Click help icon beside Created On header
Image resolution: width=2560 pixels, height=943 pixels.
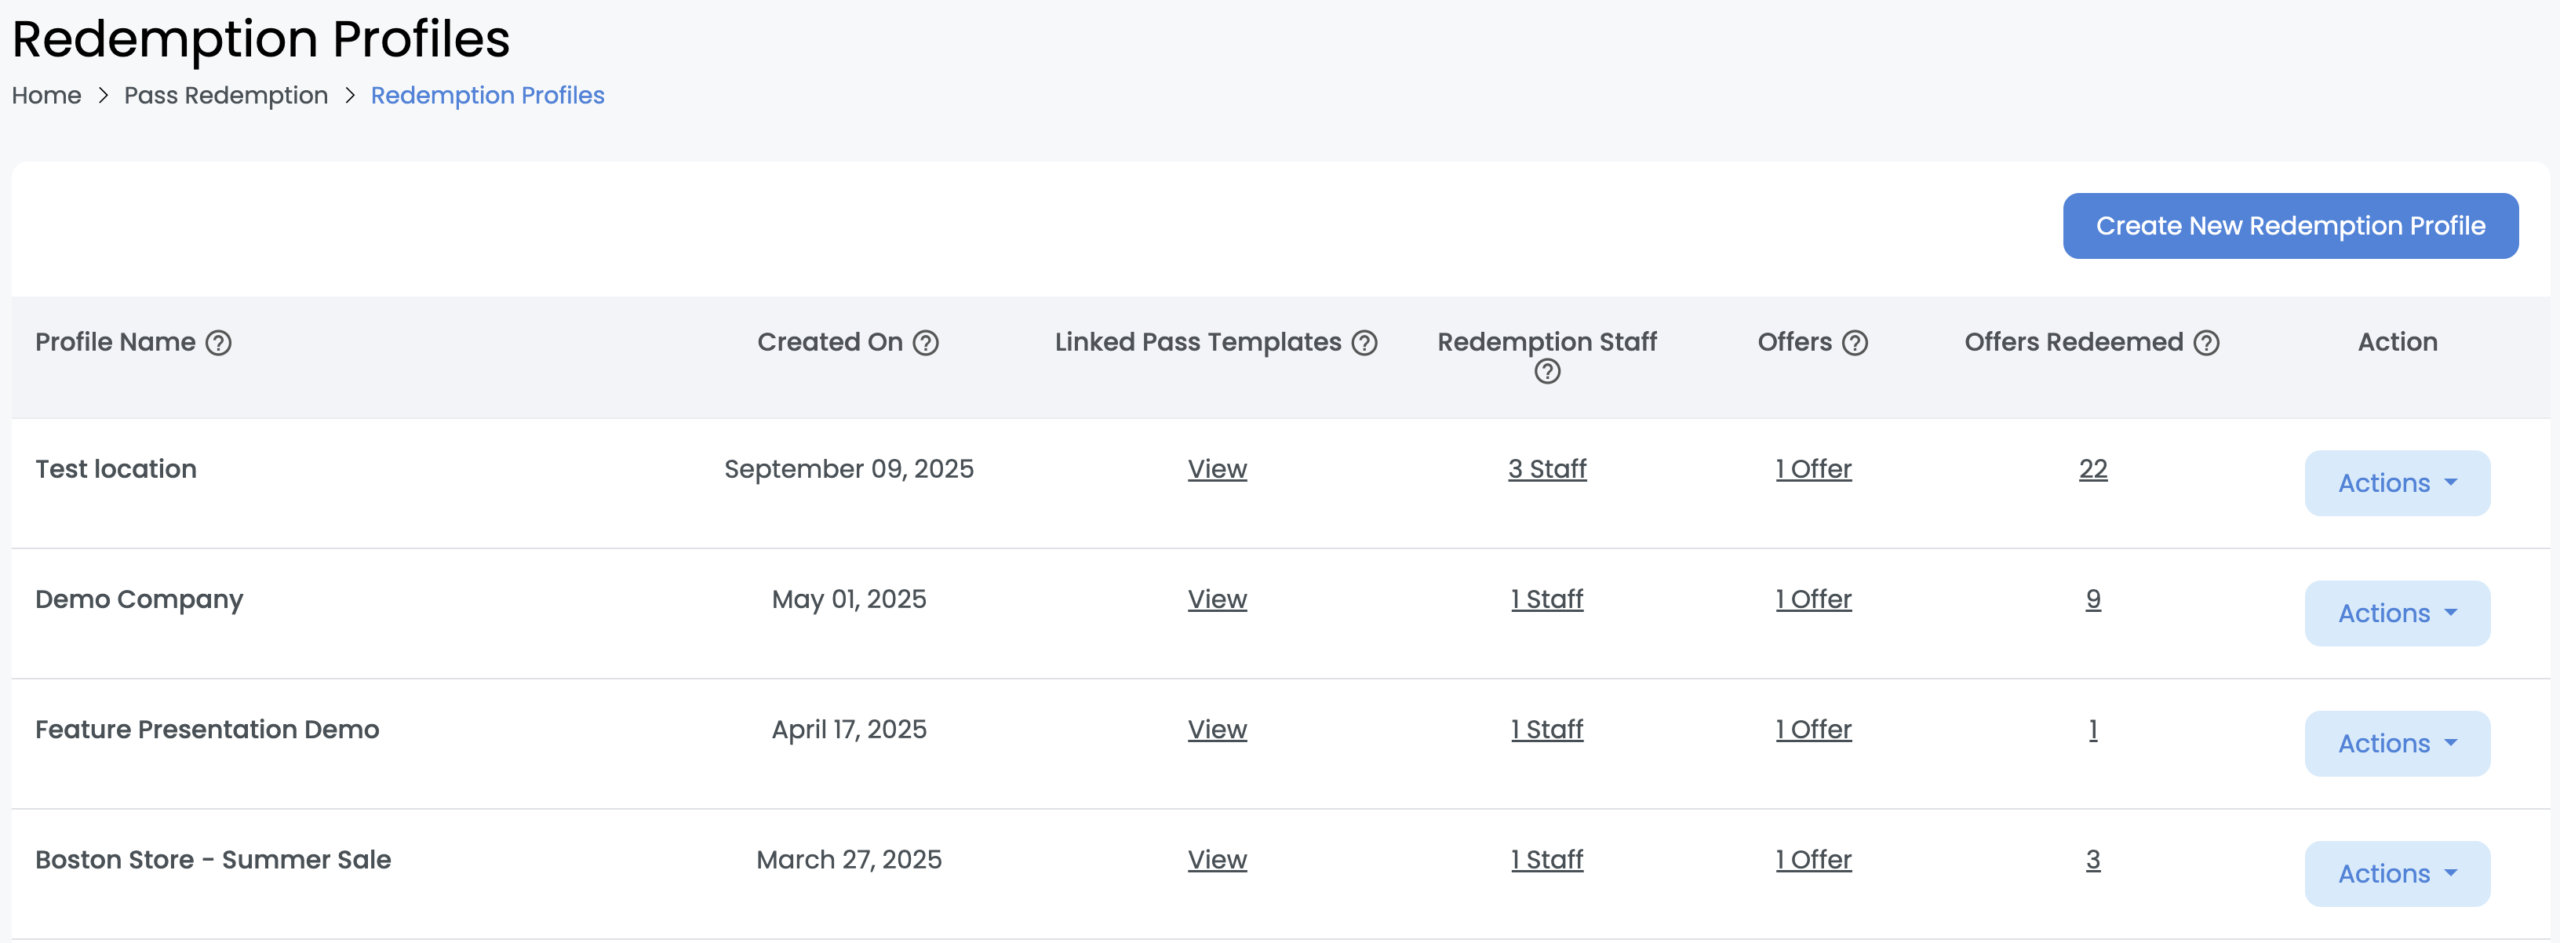(926, 343)
